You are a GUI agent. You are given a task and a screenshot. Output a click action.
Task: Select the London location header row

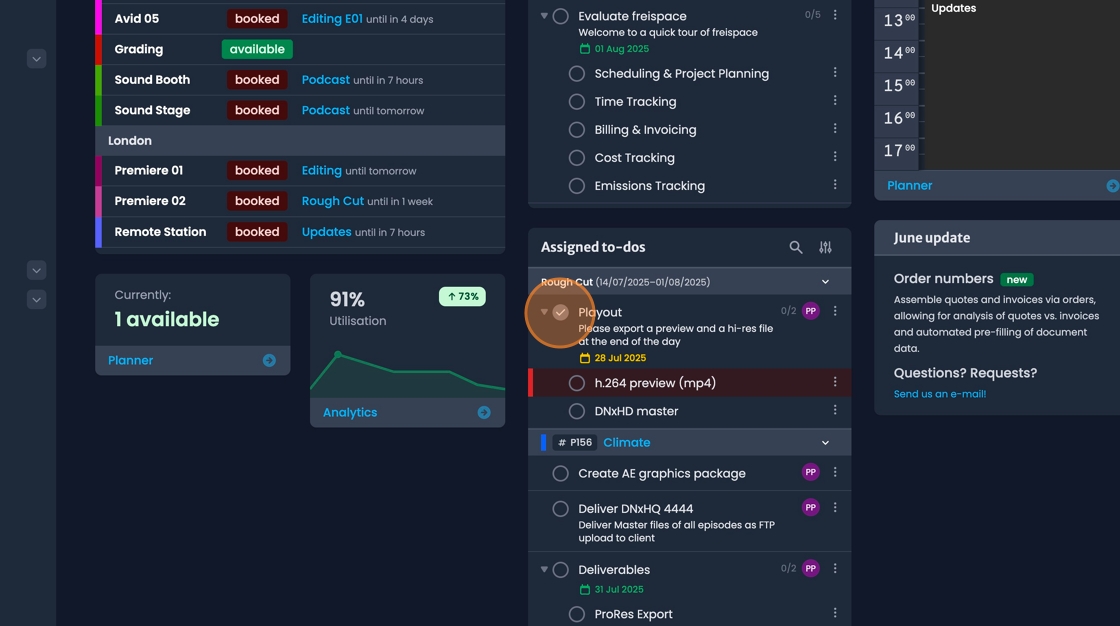(300, 141)
